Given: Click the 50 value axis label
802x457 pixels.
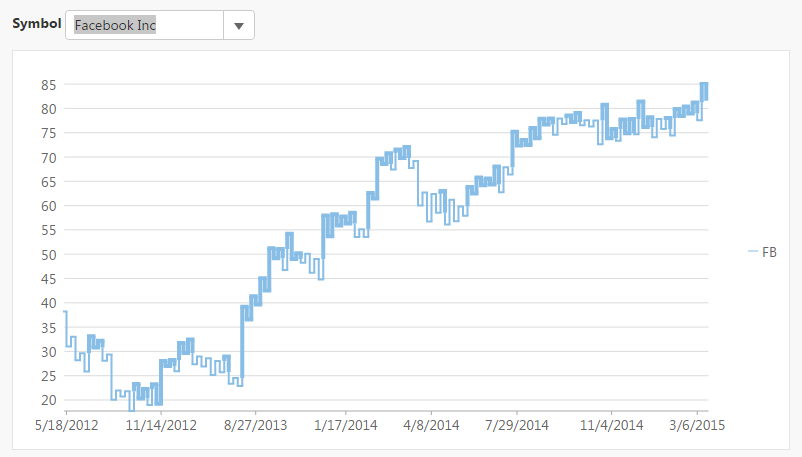Looking at the screenshot, I should [49, 255].
